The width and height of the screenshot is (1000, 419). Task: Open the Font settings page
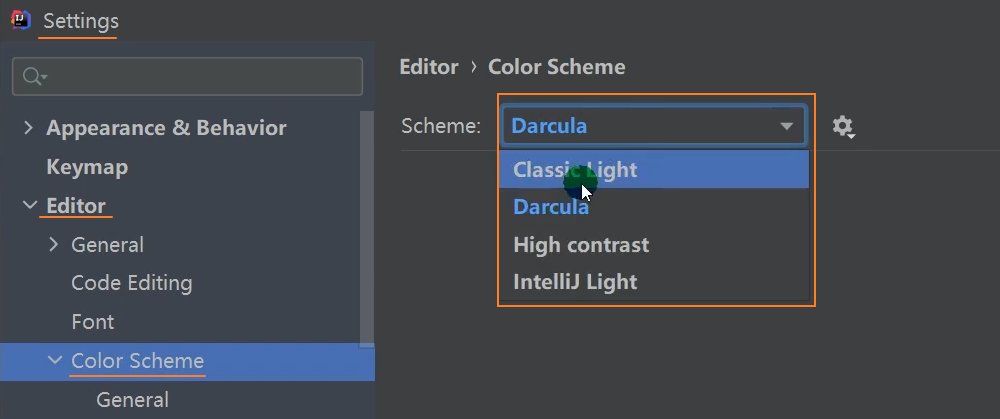point(92,322)
